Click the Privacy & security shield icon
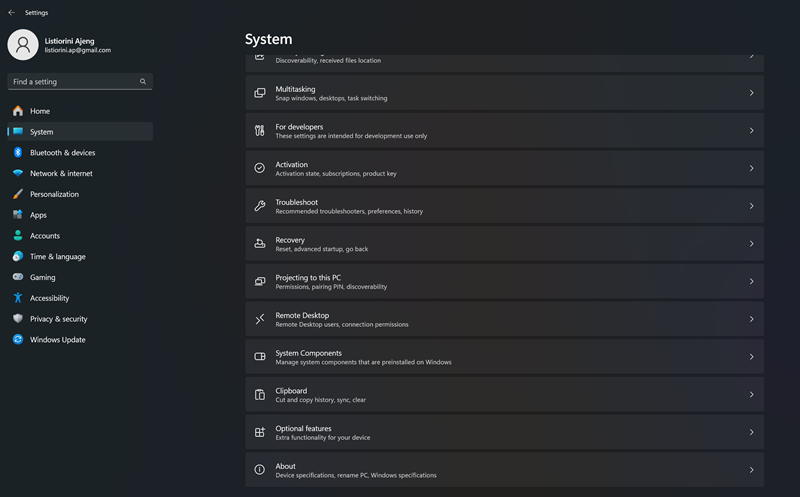This screenshot has width=800, height=497. click(18, 319)
